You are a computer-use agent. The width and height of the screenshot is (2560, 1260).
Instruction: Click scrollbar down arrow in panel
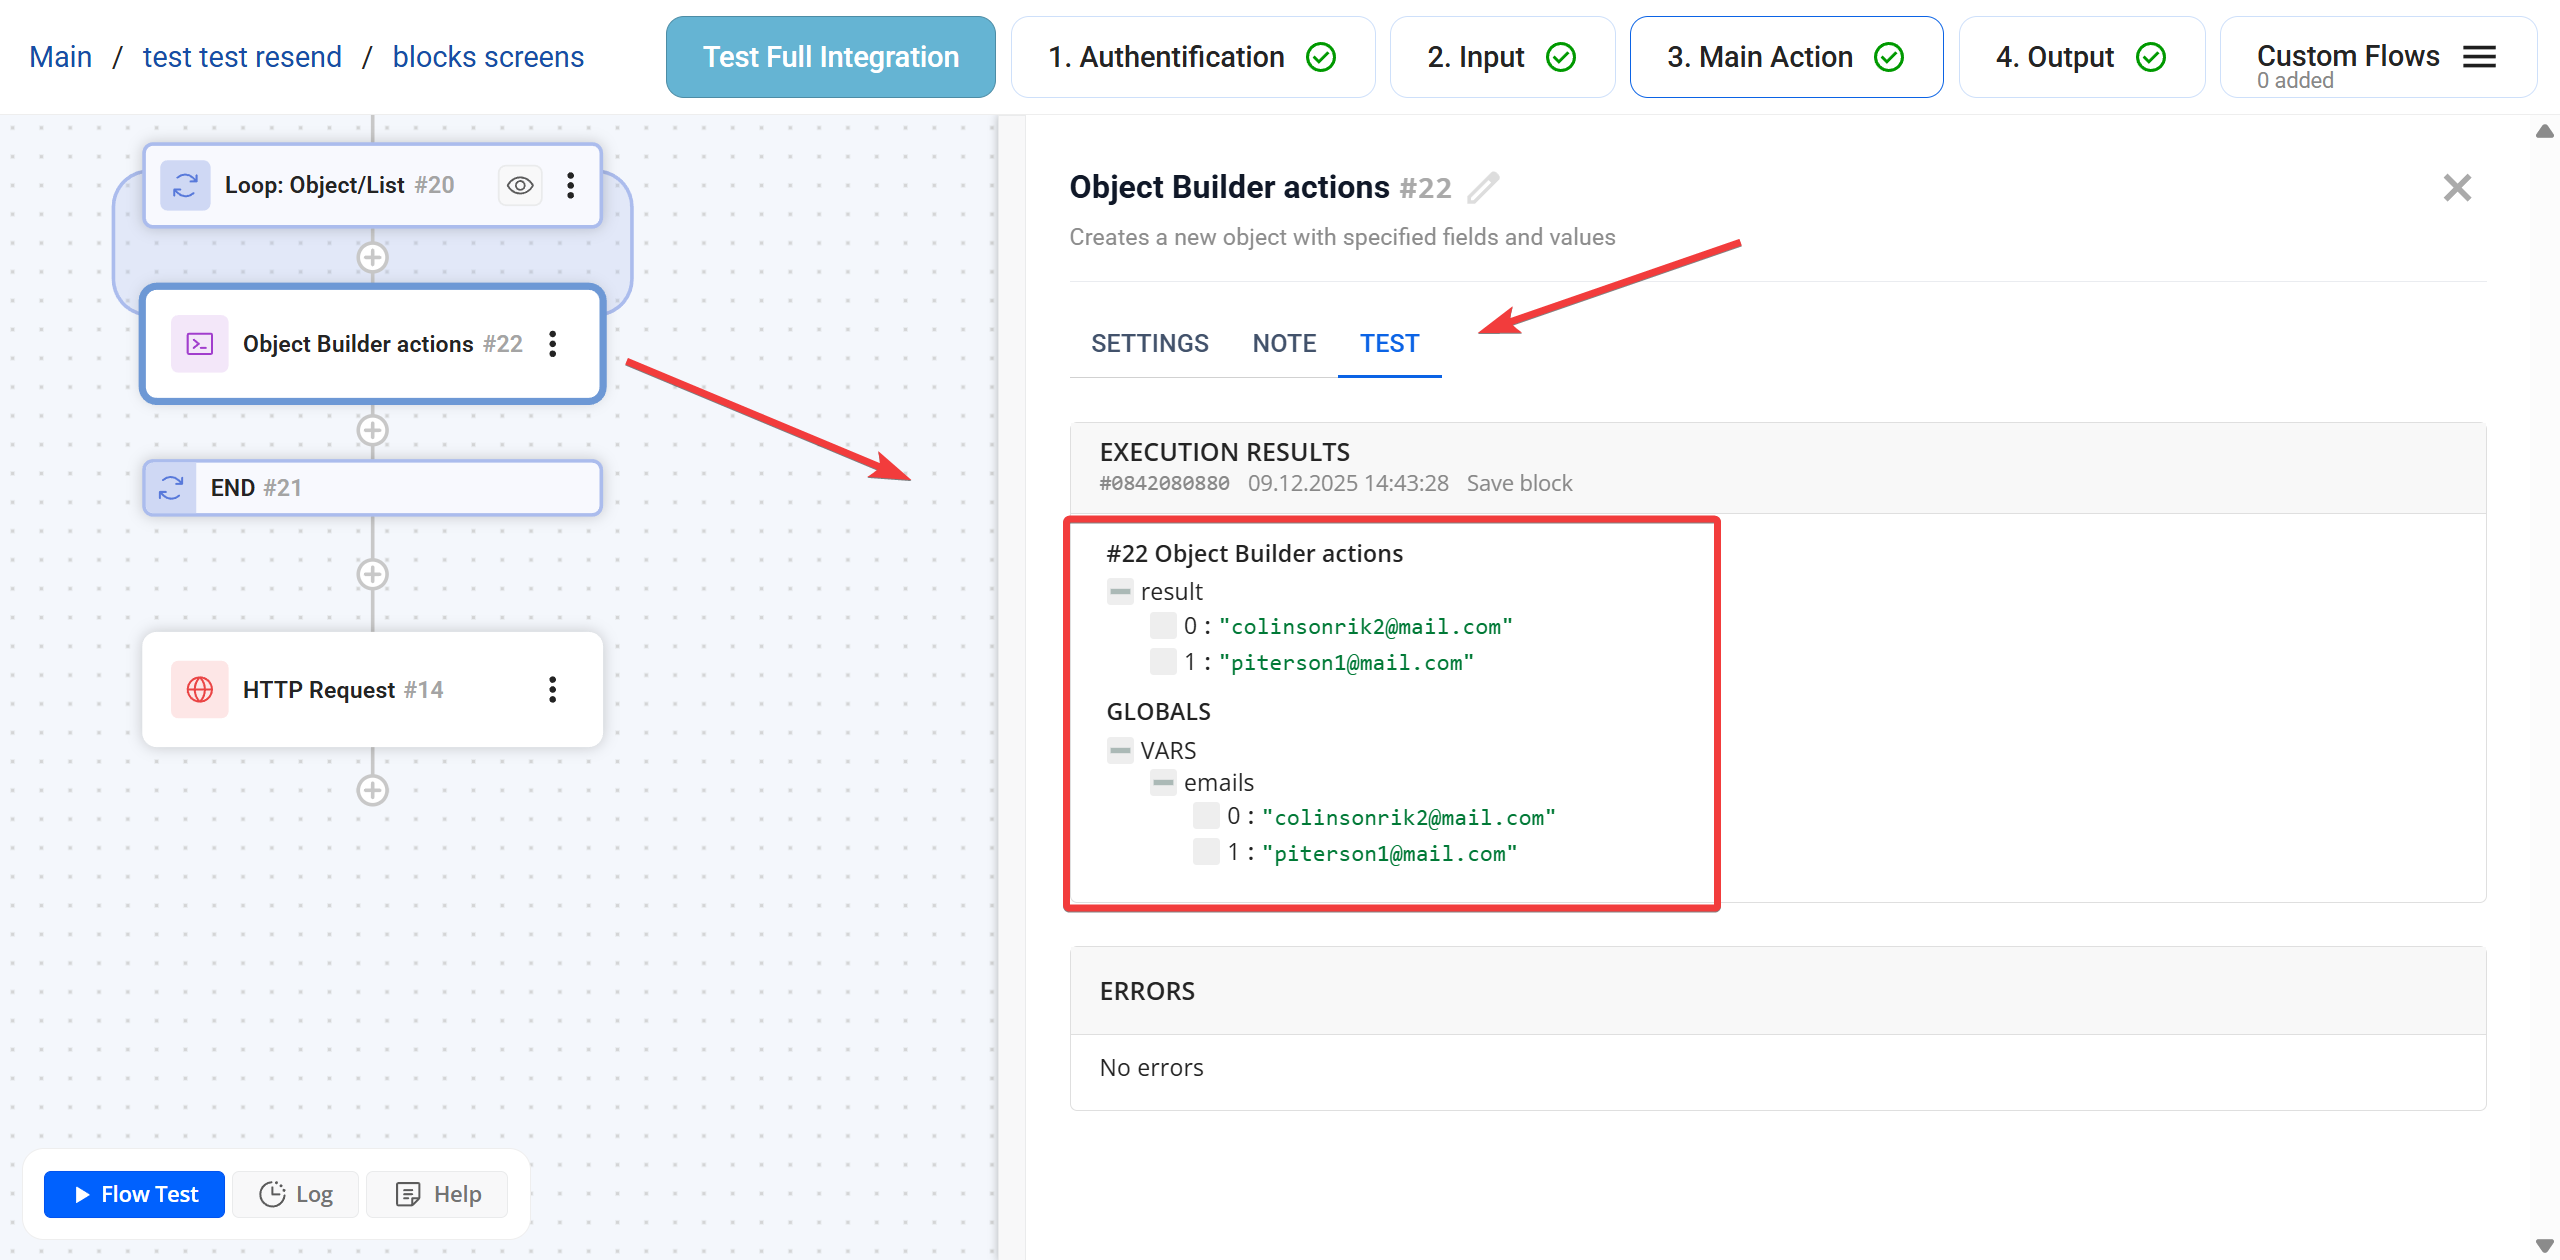pyautogui.click(x=2545, y=1245)
